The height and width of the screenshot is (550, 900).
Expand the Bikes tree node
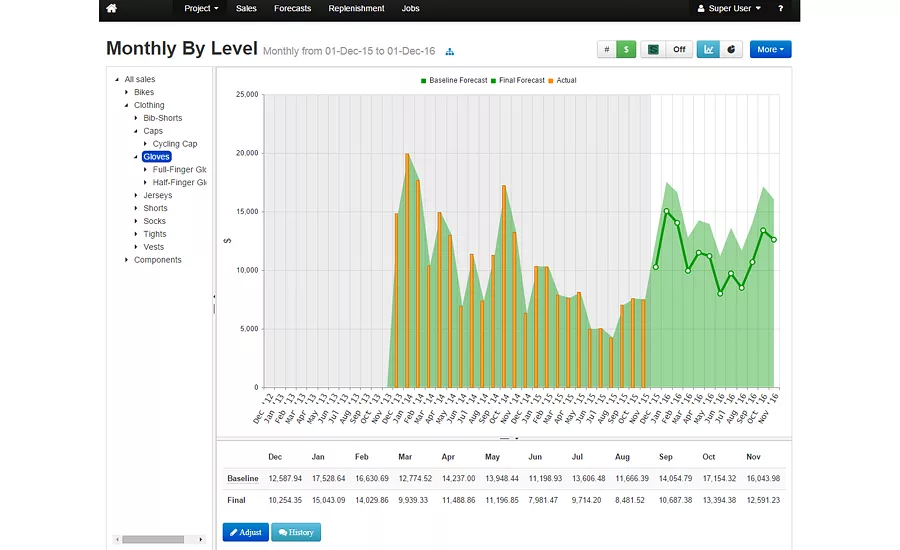(127, 92)
